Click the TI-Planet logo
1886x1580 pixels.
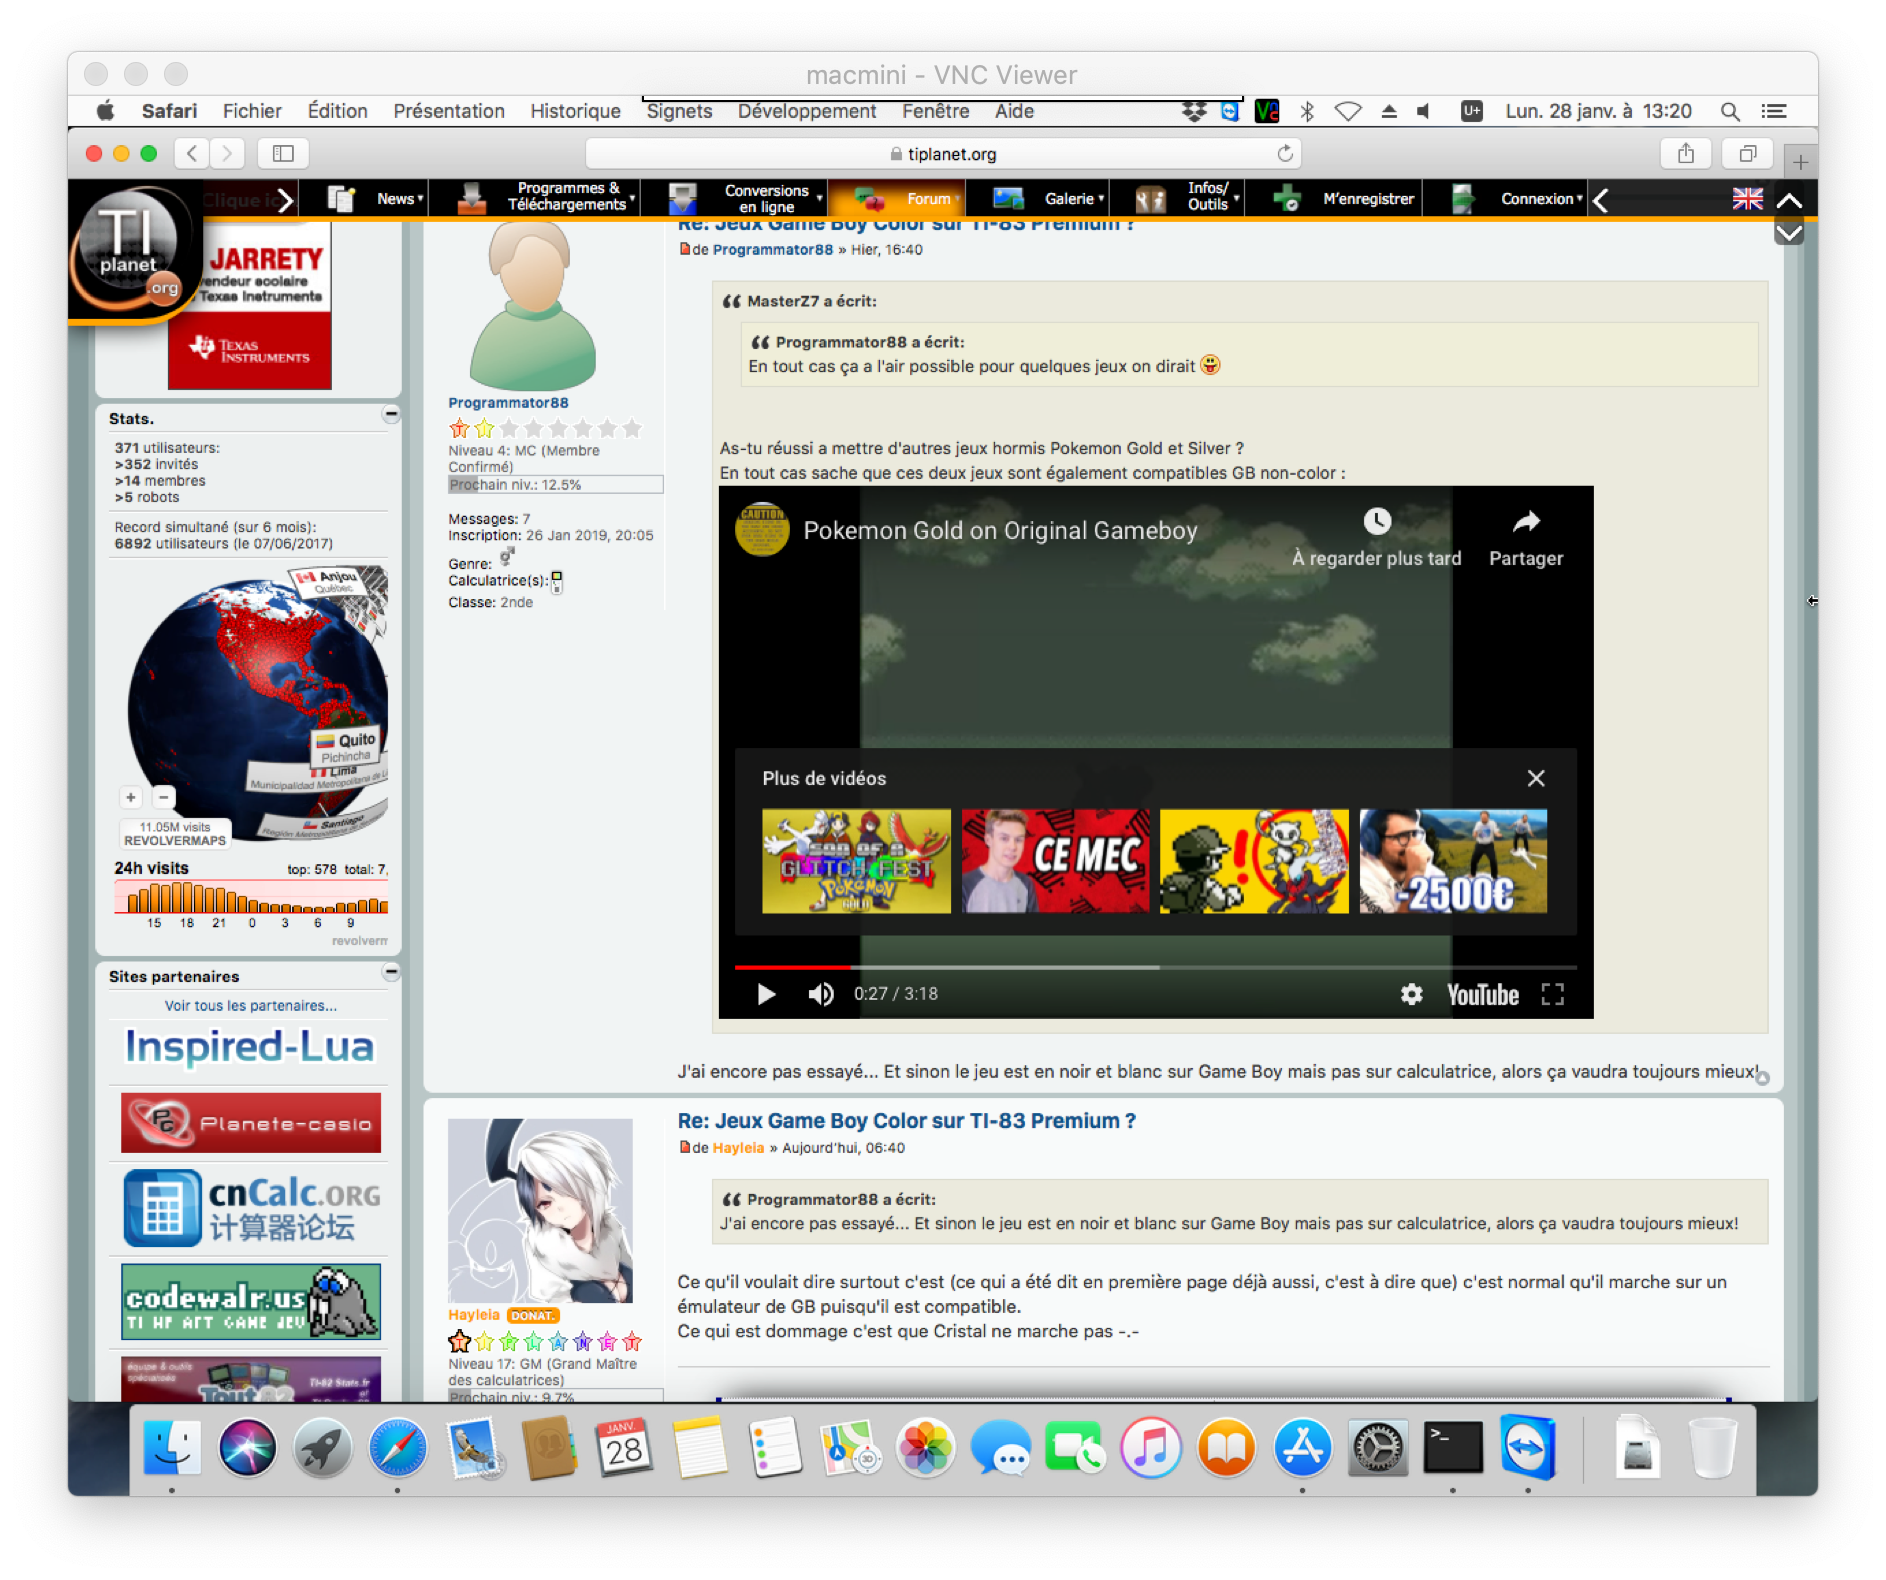coord(133,250)
